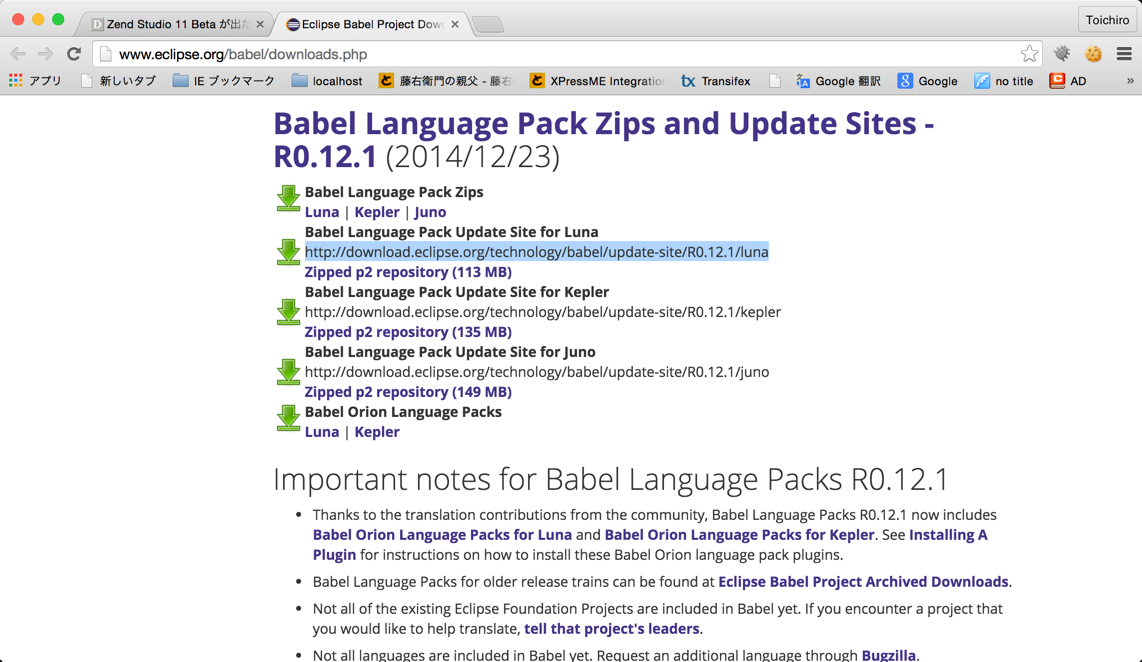
Task: Close the Zend Studio 11 Beta tab
Action: tap(260, 24)
